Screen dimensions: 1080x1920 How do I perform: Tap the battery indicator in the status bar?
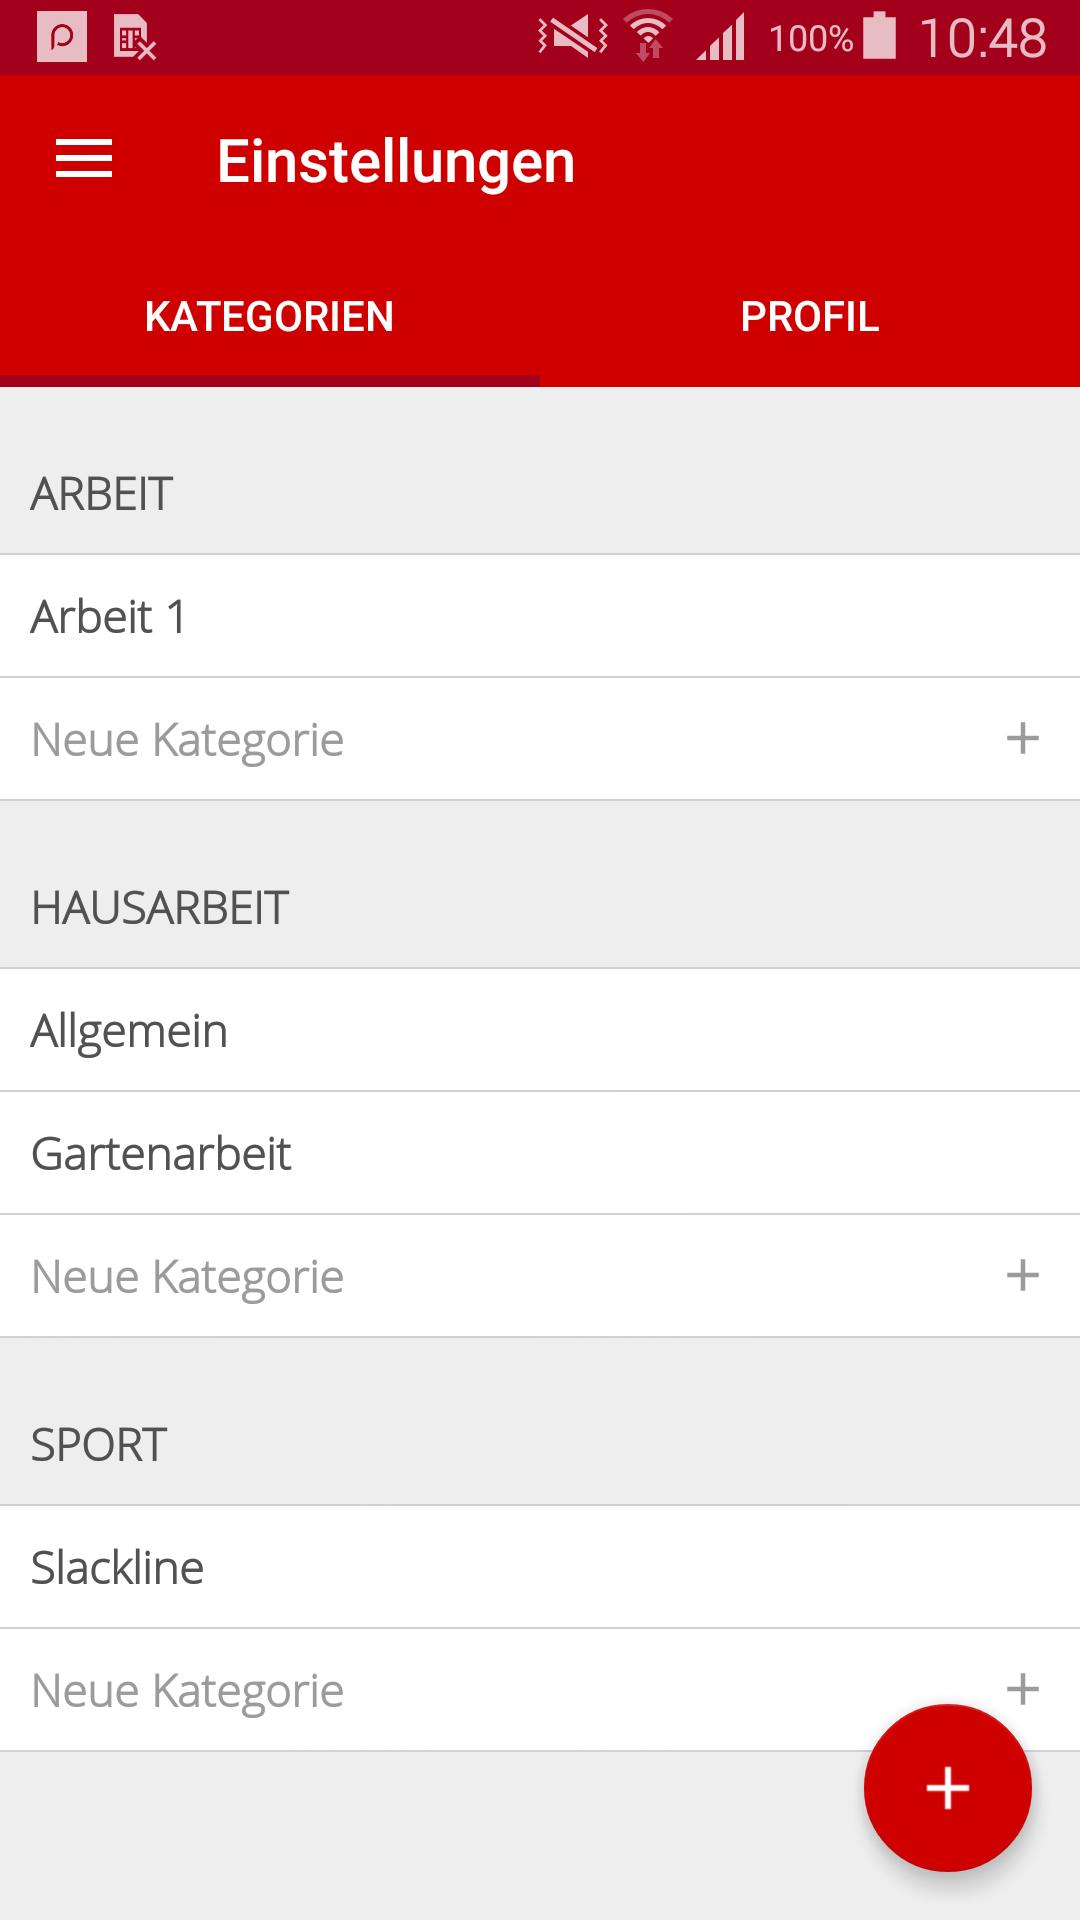880,38
